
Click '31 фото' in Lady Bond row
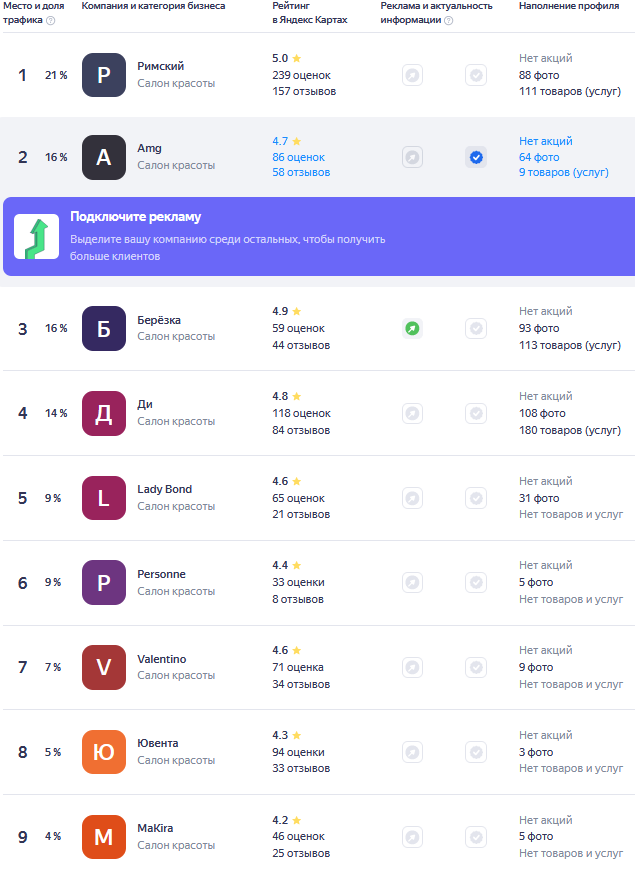pyautogui.click(x=539, y=498)
